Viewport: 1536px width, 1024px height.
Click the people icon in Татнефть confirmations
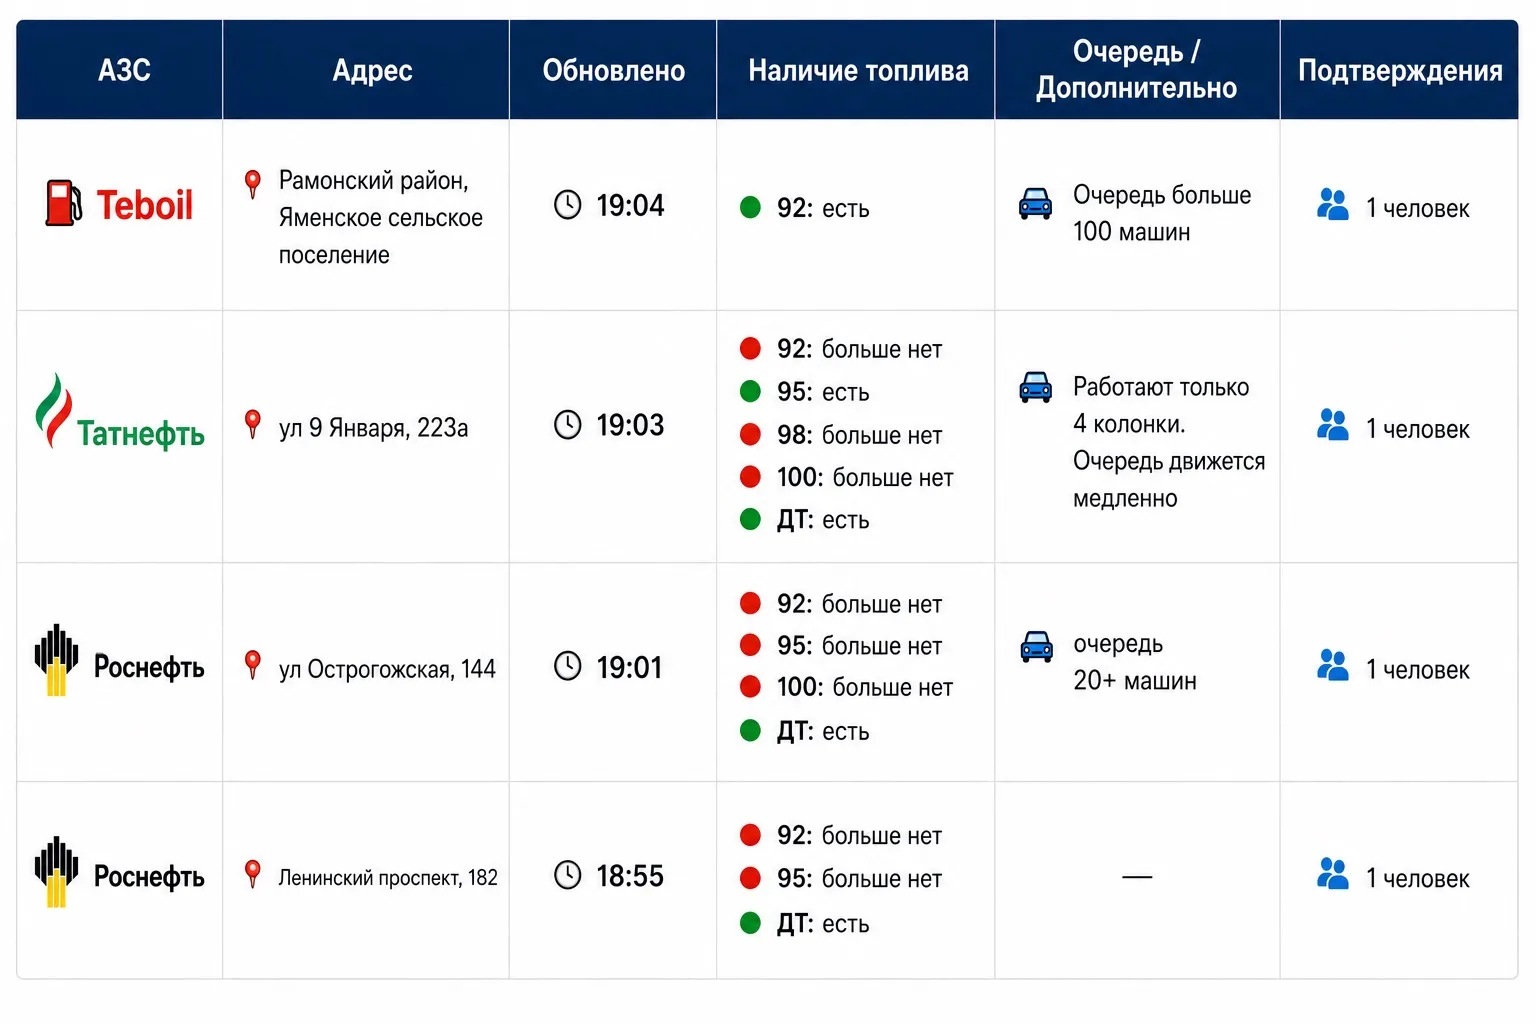coord(1333,425)
